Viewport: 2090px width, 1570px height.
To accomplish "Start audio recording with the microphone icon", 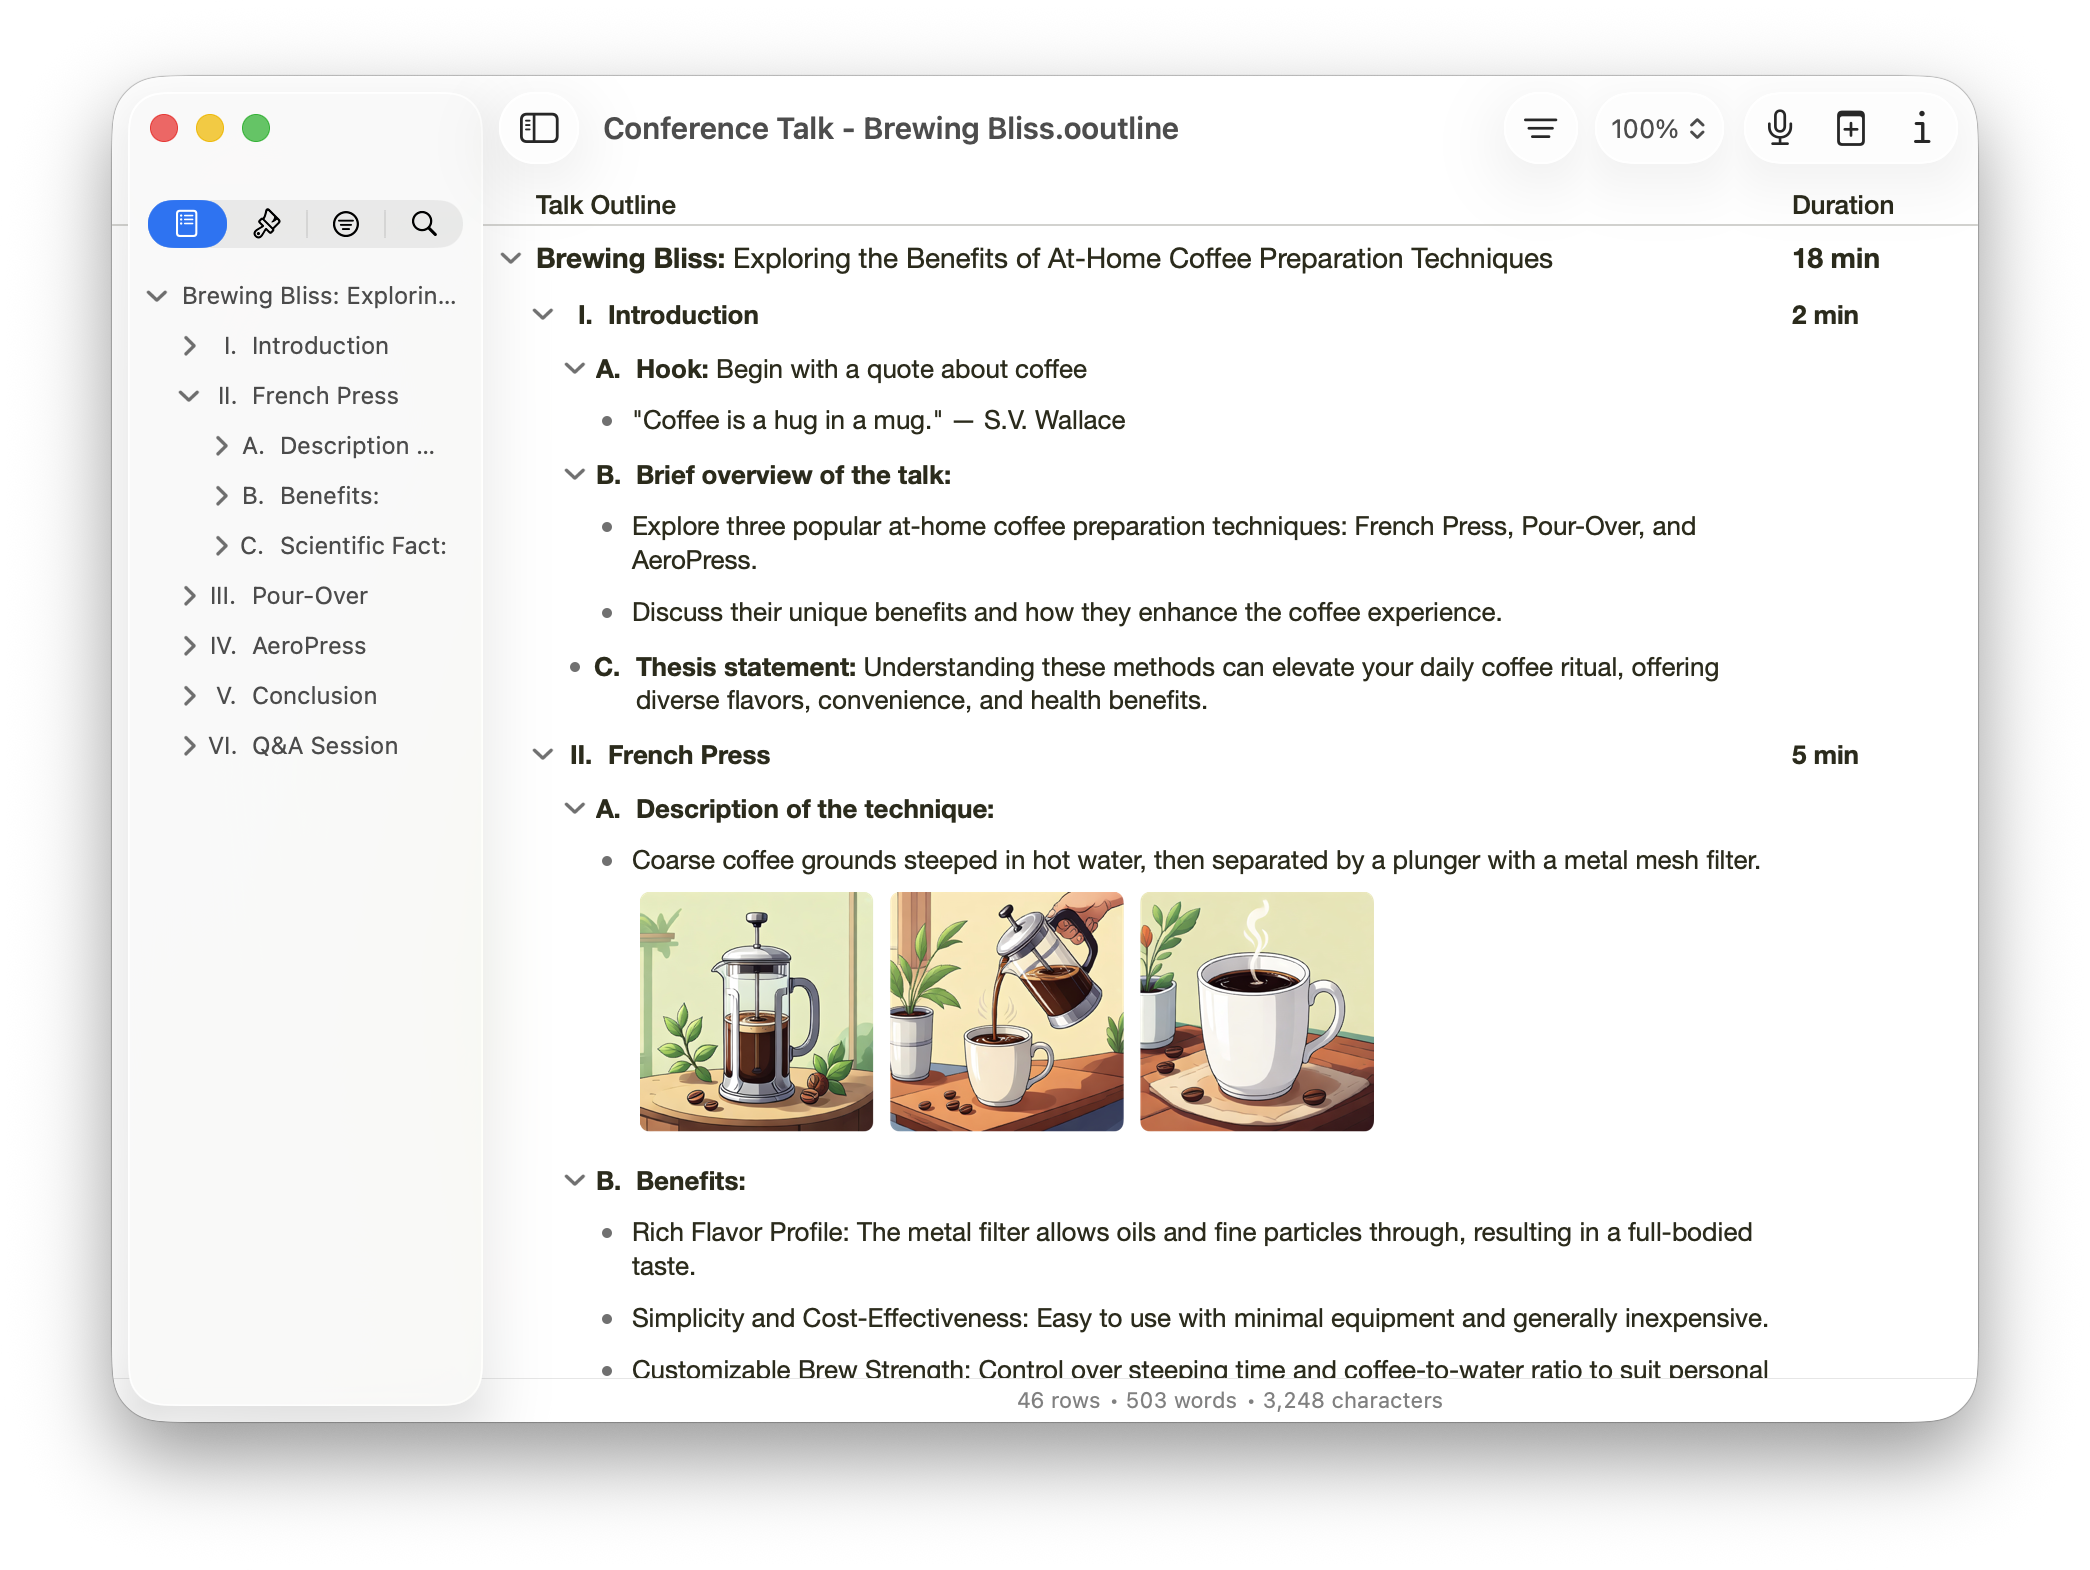I will pos(1780,128).
